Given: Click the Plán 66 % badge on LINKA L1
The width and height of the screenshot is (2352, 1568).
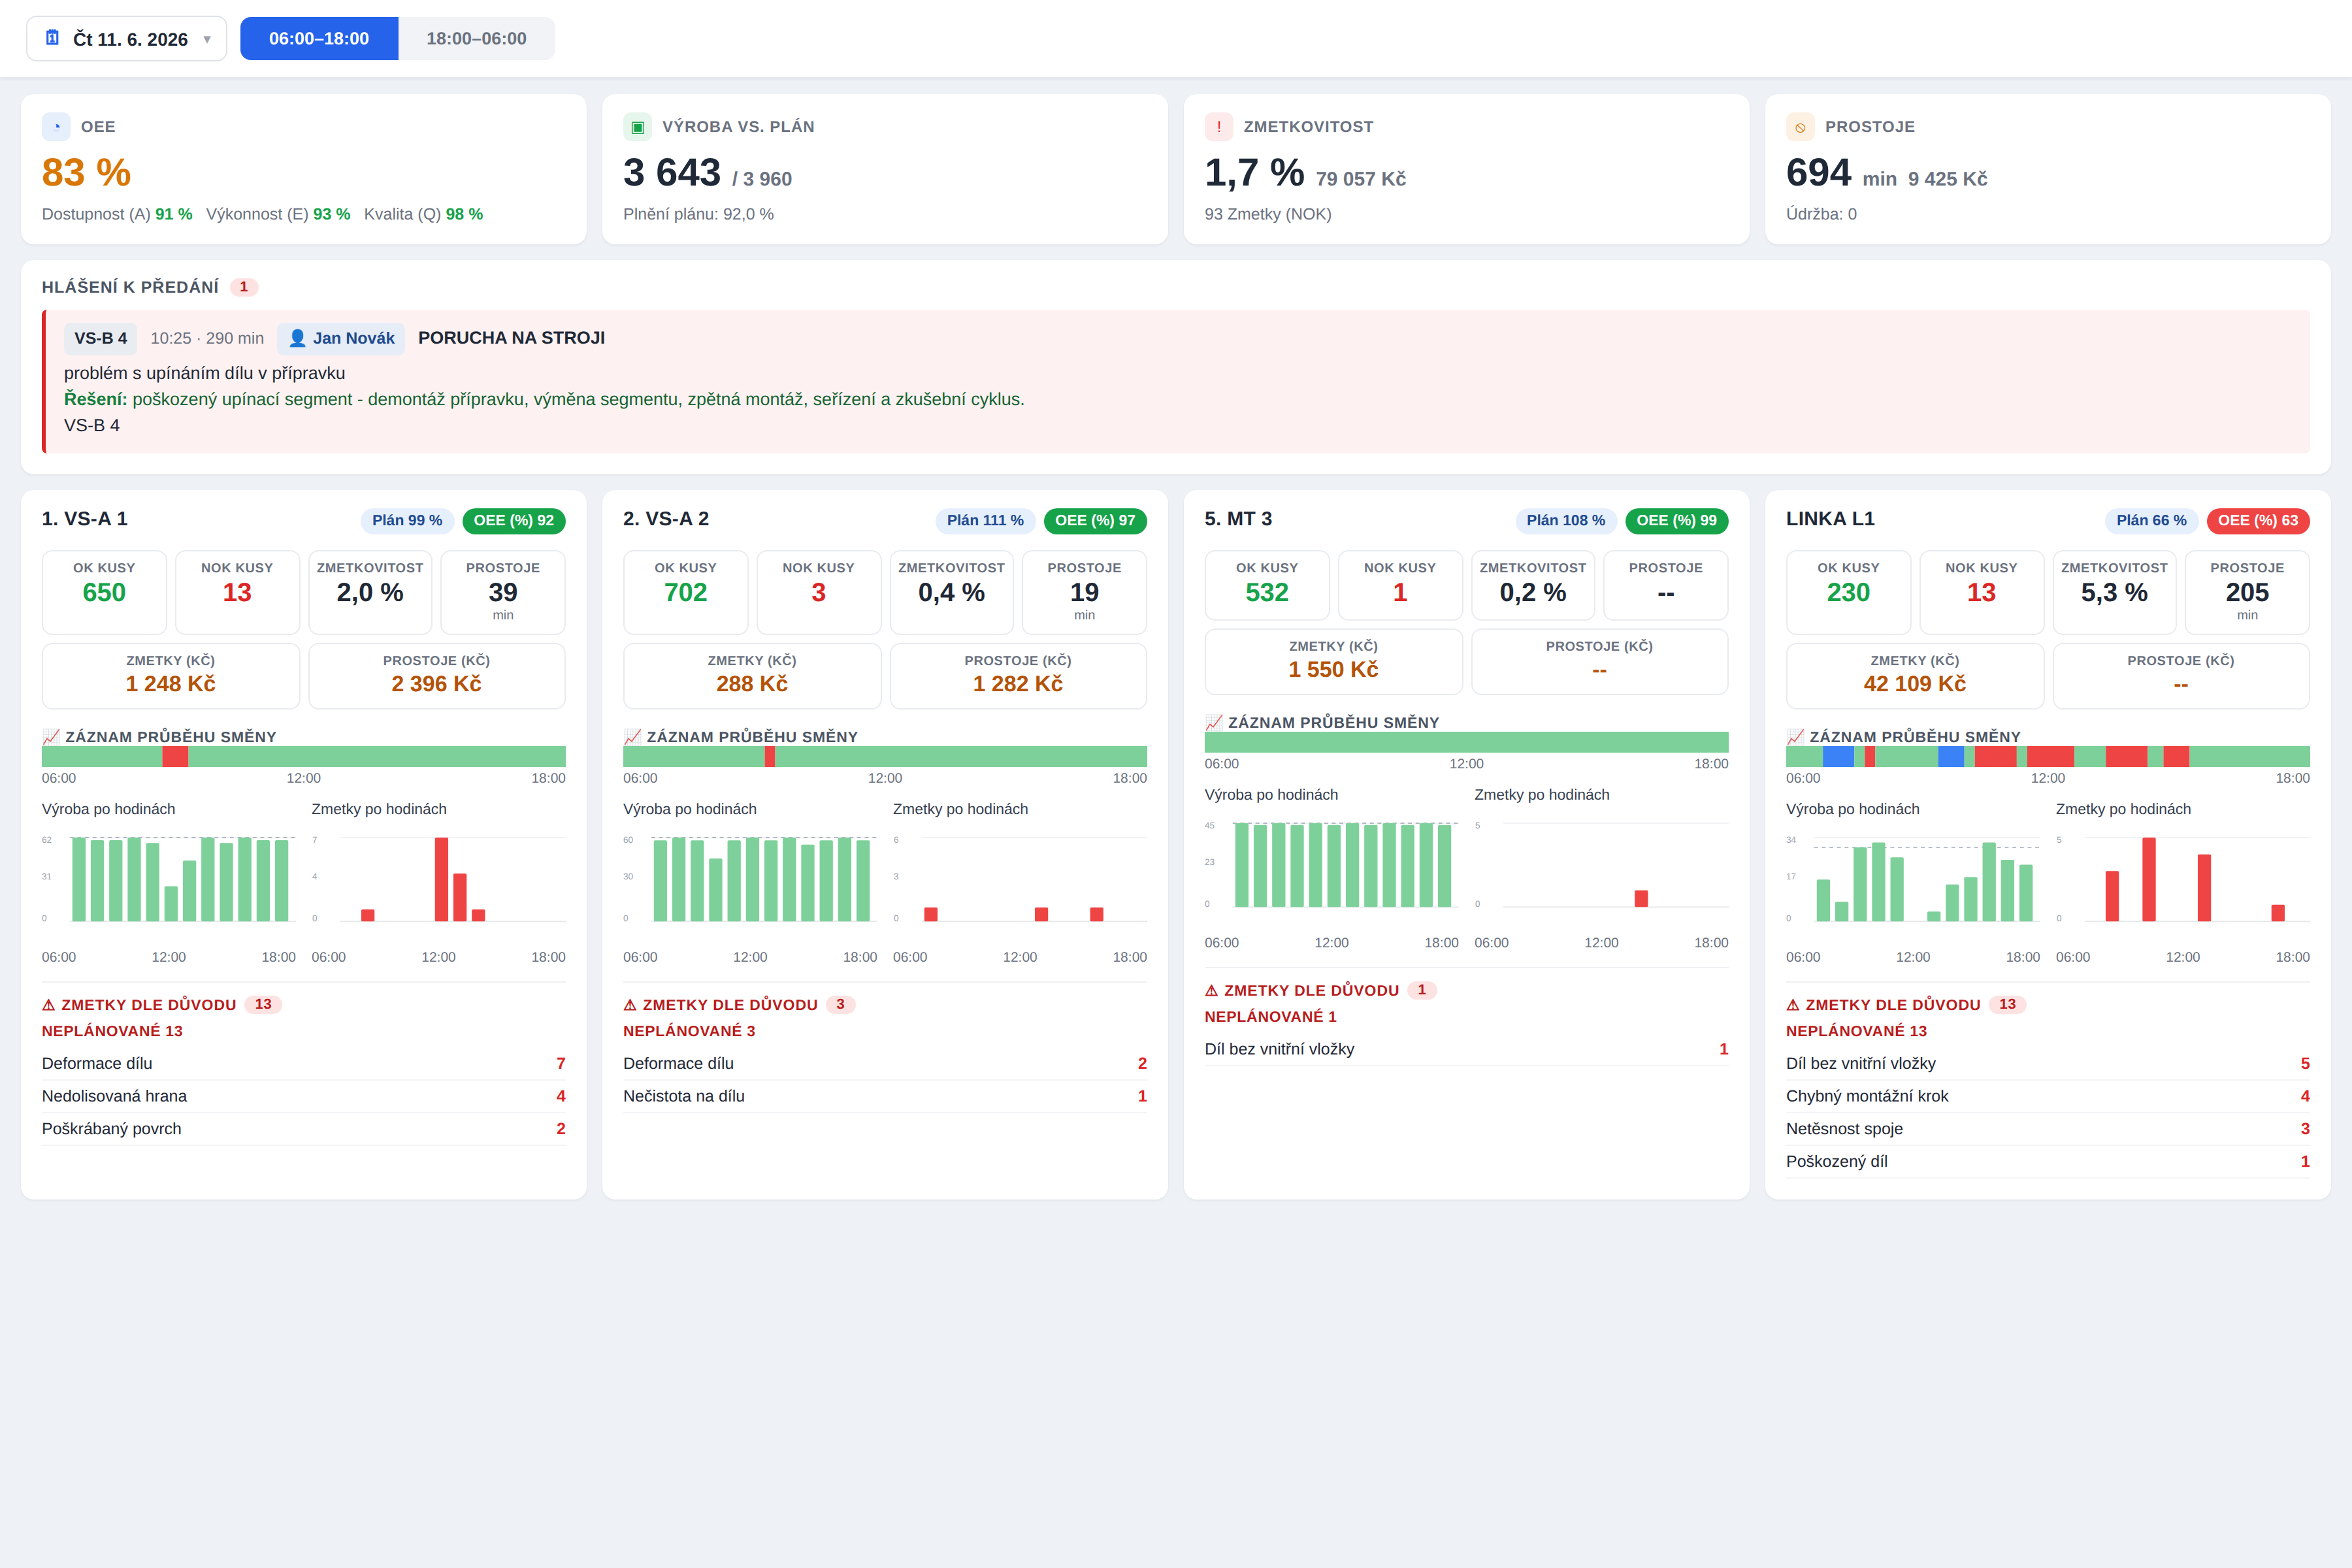Looking at the screenshot, I should tap(2152, 521).
